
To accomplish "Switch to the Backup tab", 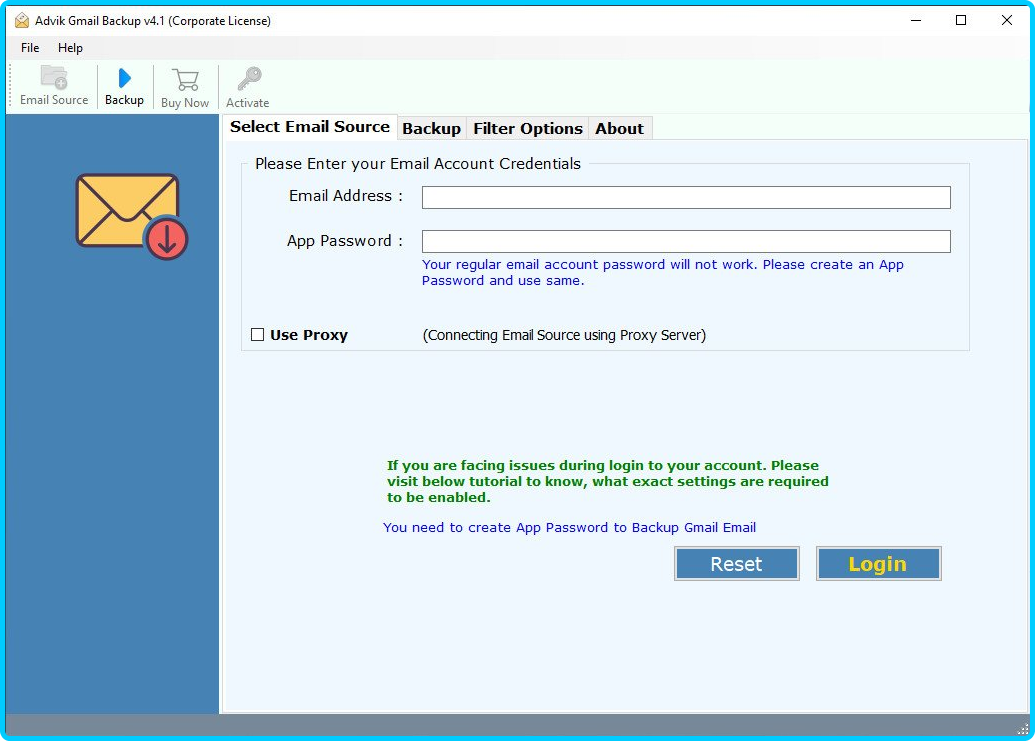I will coord(431,129).
